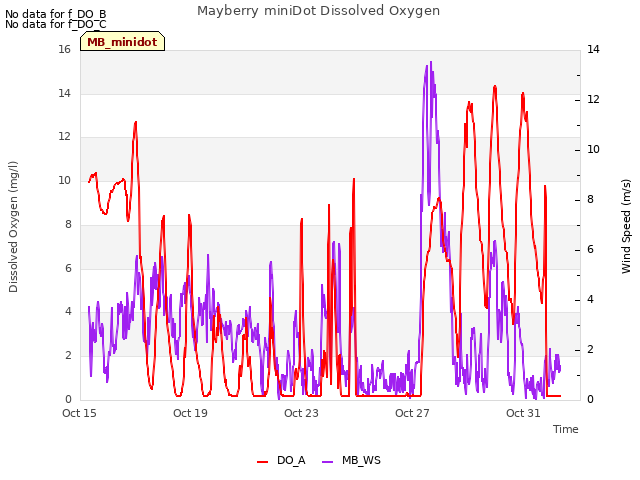Click the Oct 23 x-axis tick label
The image size is (640, 480).
(x=301, y=413)
